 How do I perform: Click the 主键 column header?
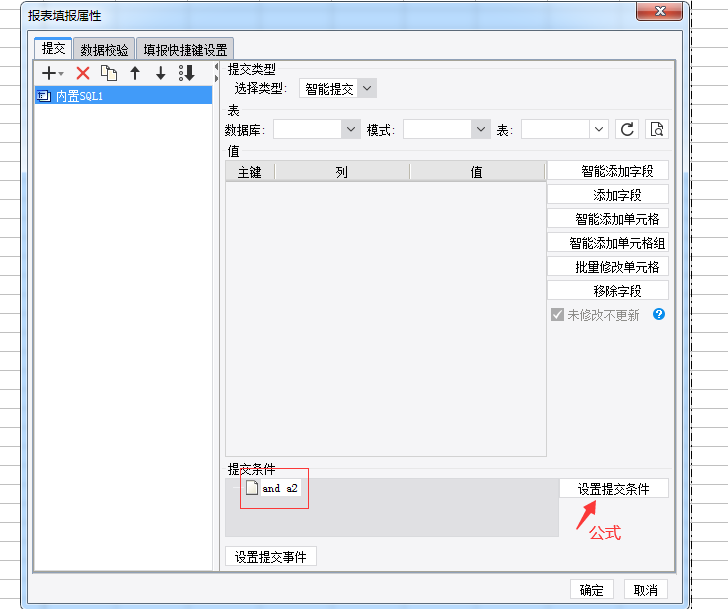point(250,172)
